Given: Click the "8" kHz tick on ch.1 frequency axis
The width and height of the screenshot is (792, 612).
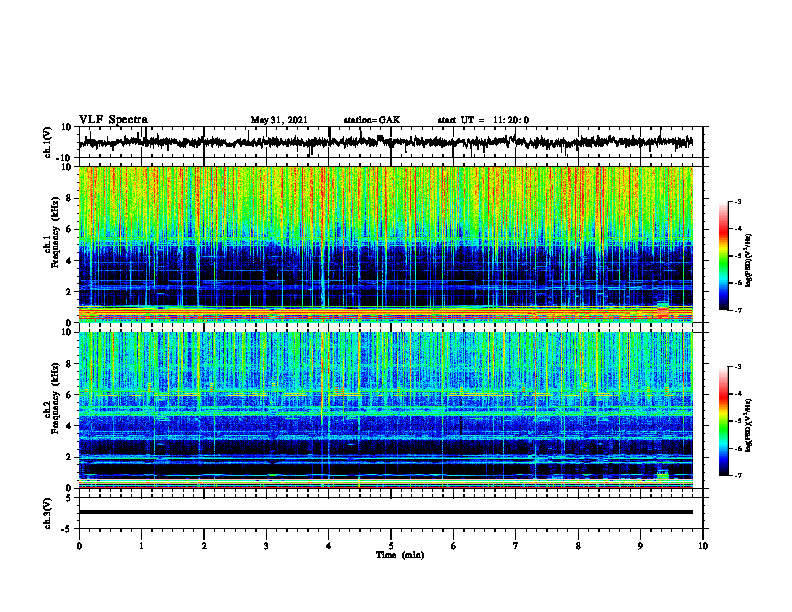Looking at the screenshot, I should [x=70, y=198].
